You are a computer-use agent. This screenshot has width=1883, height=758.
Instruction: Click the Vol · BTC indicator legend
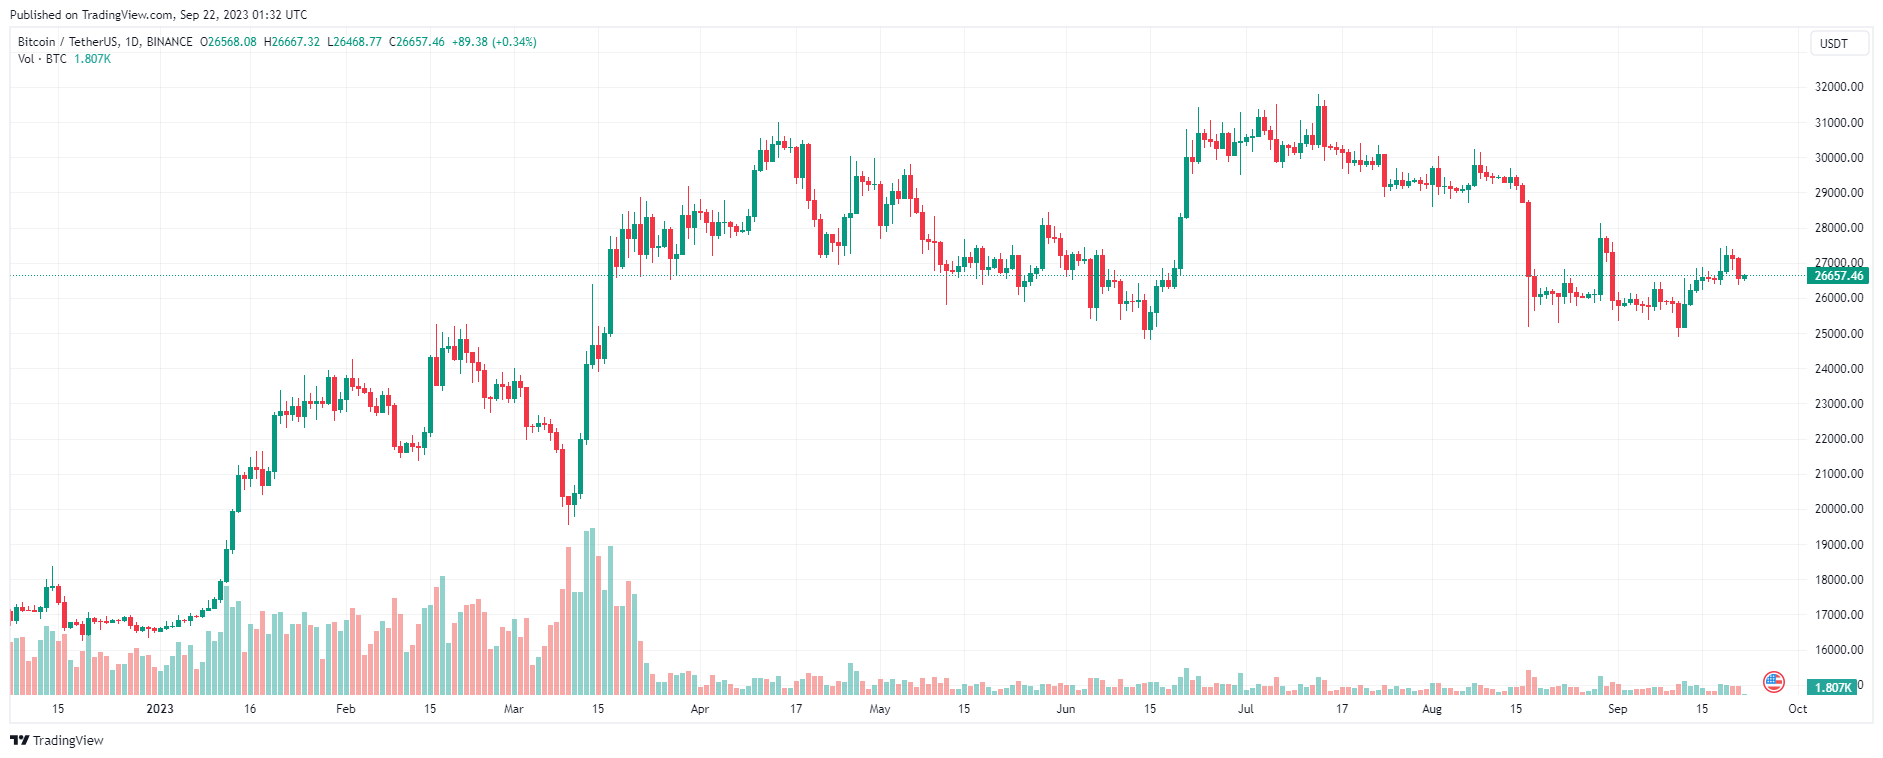click(x=42, y=59)
